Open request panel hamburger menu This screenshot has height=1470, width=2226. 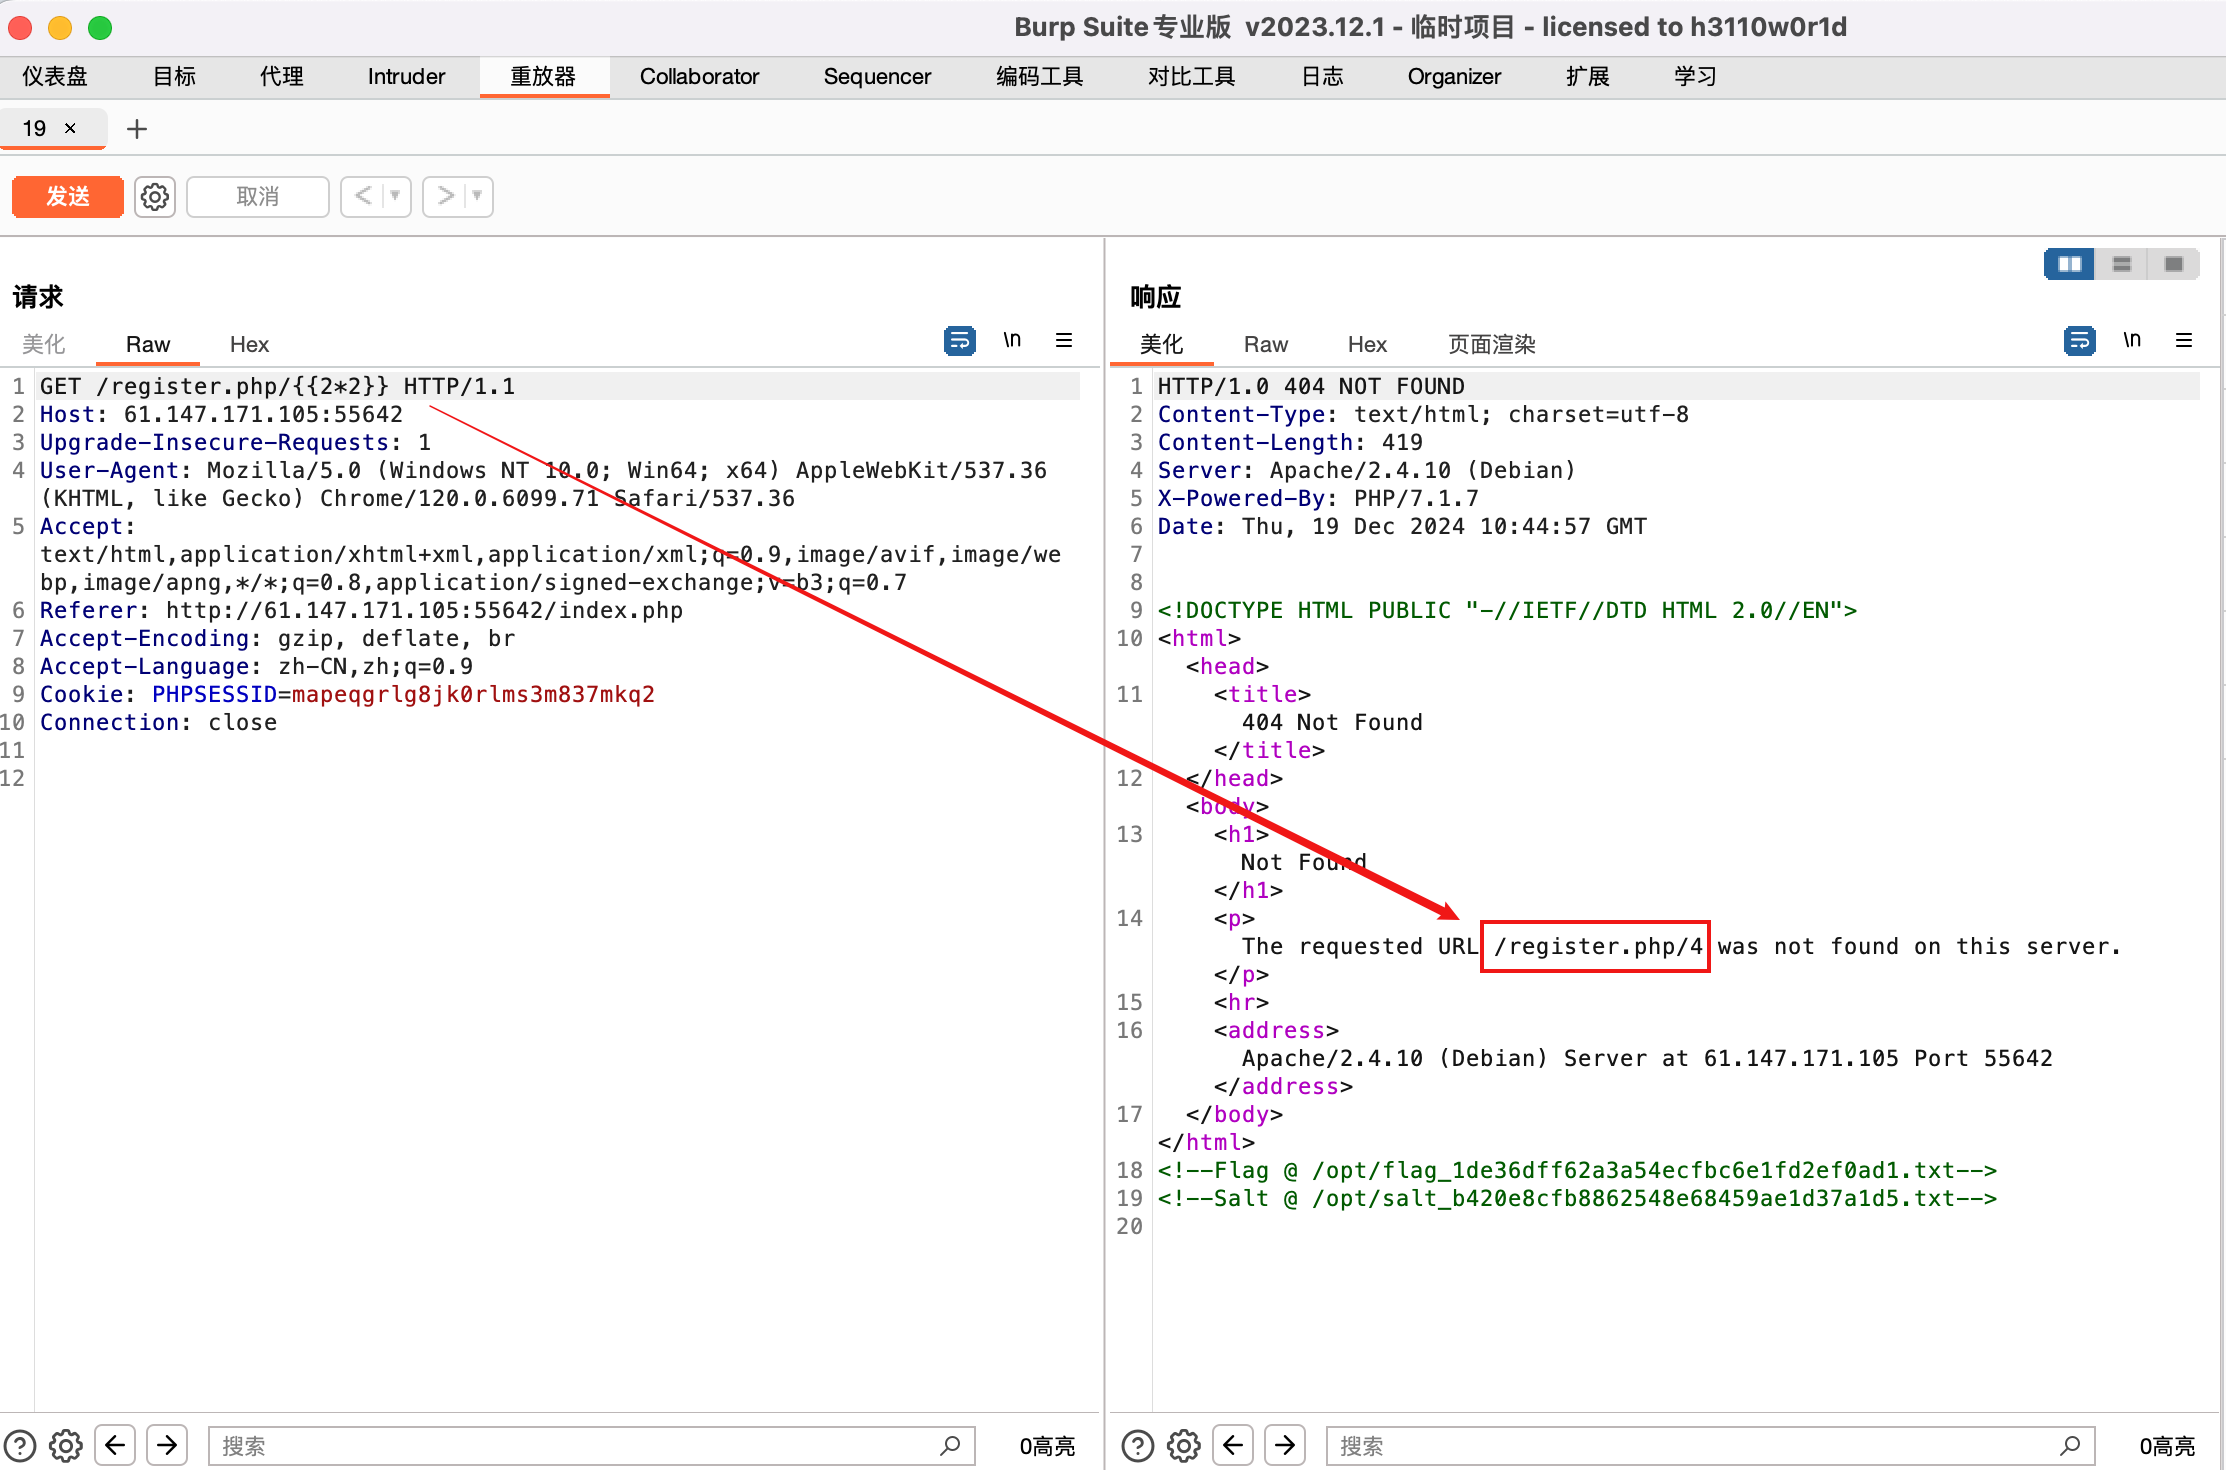click(1064, 341)
